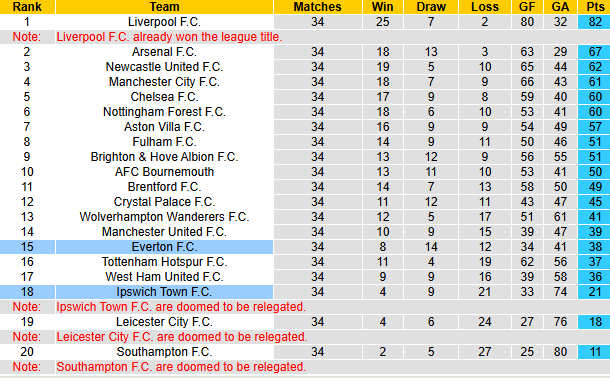
Task: Click Liverpool's 82 points cell
Action: tap(594, 22)
